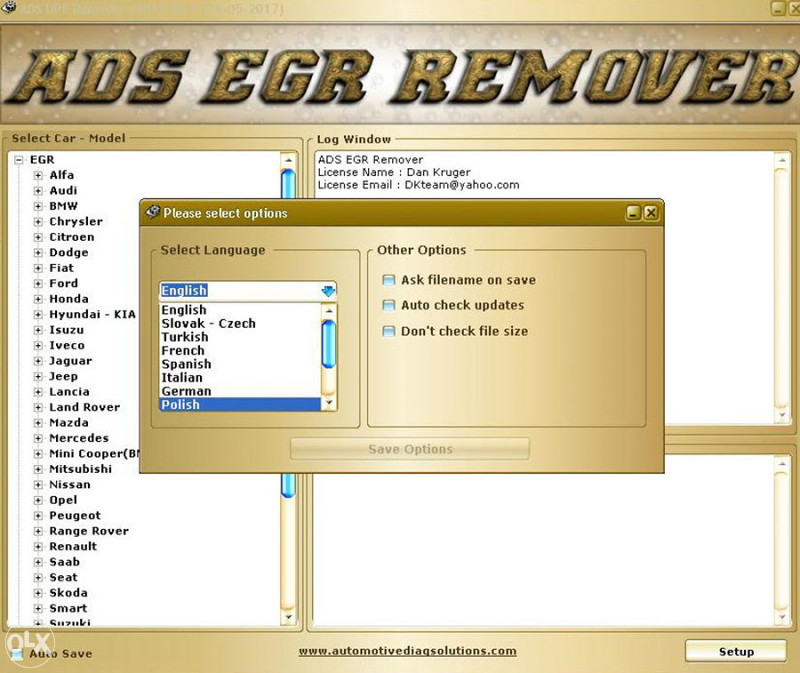Enable Don't check file size
The width and height of the screenshot is (800, 673).
[389, 332]
